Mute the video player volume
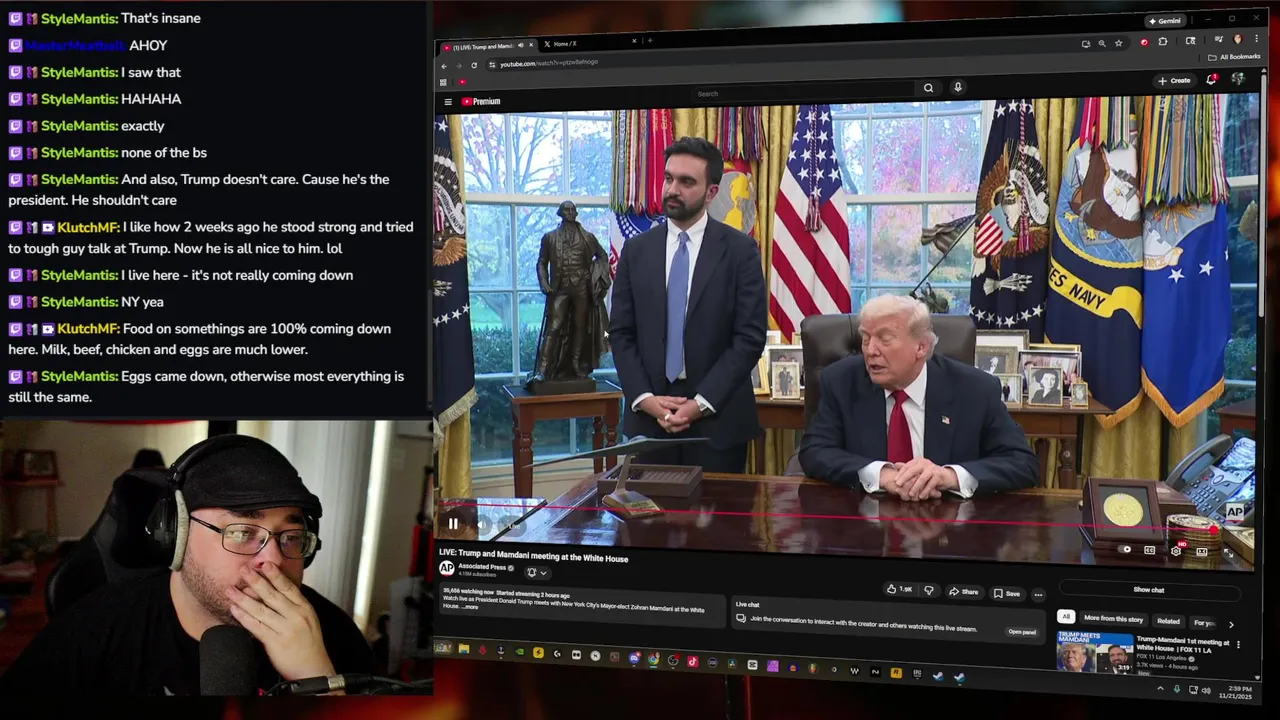This screenshot has height=720, width=1280. click(x=482, y=525)
